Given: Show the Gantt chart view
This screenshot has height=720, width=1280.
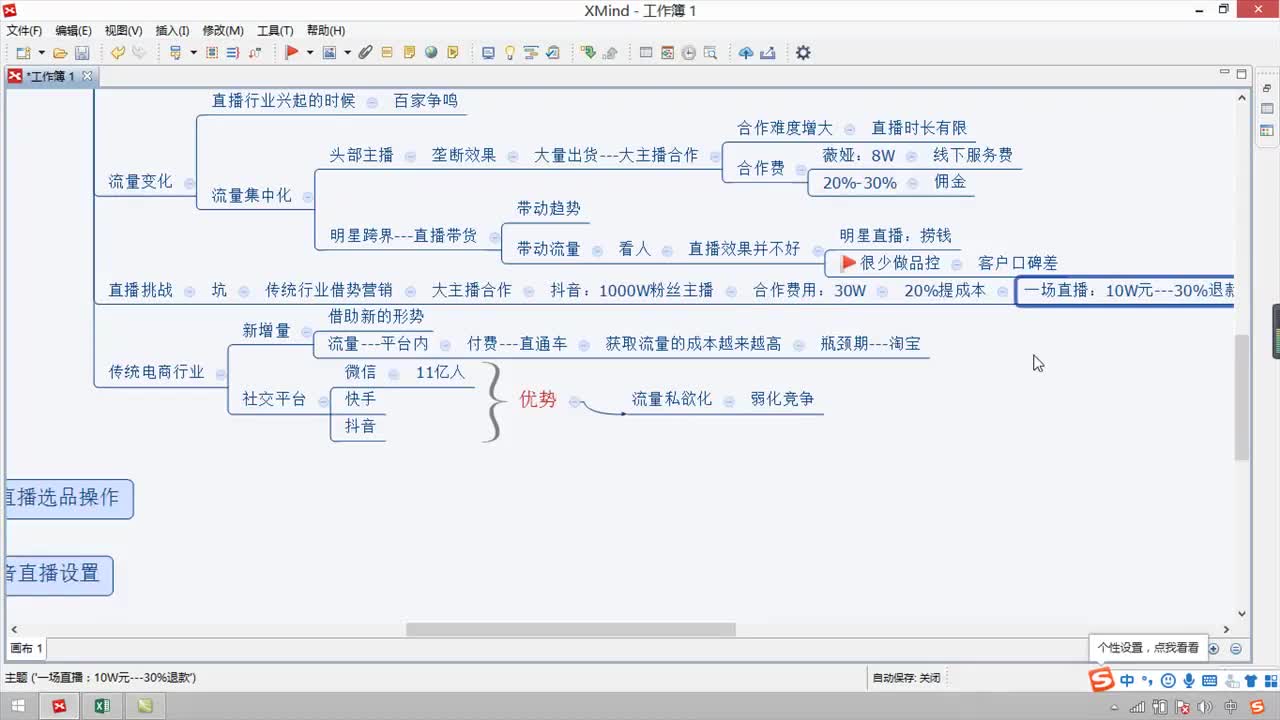Looking at the screenshot, I should [x=531, y=52].
